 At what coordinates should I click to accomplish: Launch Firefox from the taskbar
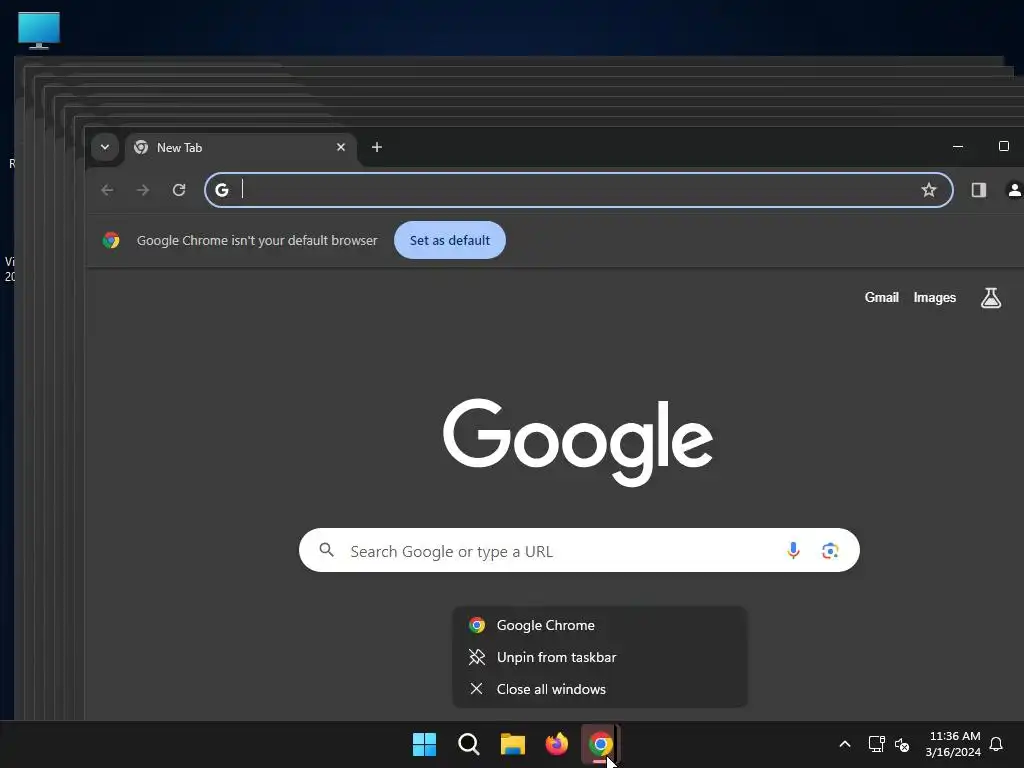[556, 744]
